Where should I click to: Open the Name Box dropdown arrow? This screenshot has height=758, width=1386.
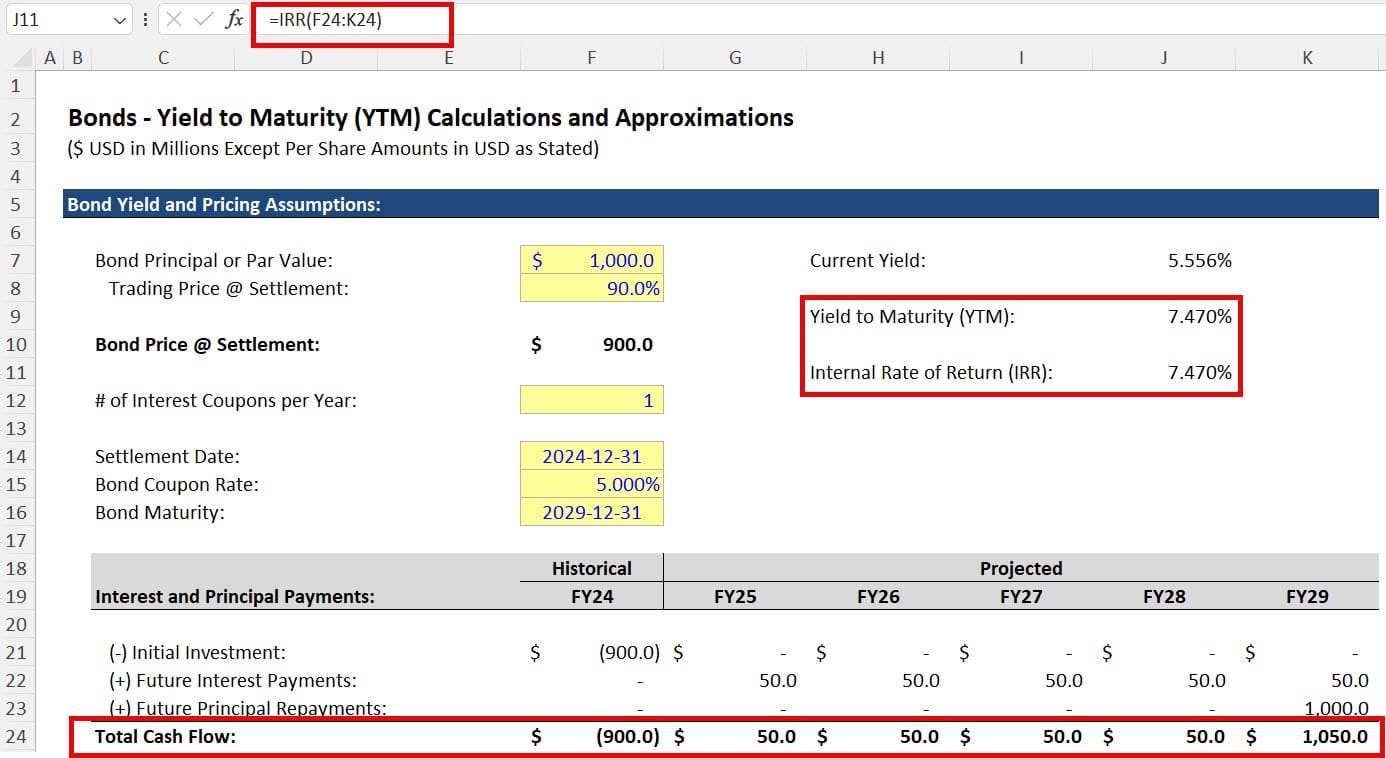pyautogui.click(x=121, y=20)
